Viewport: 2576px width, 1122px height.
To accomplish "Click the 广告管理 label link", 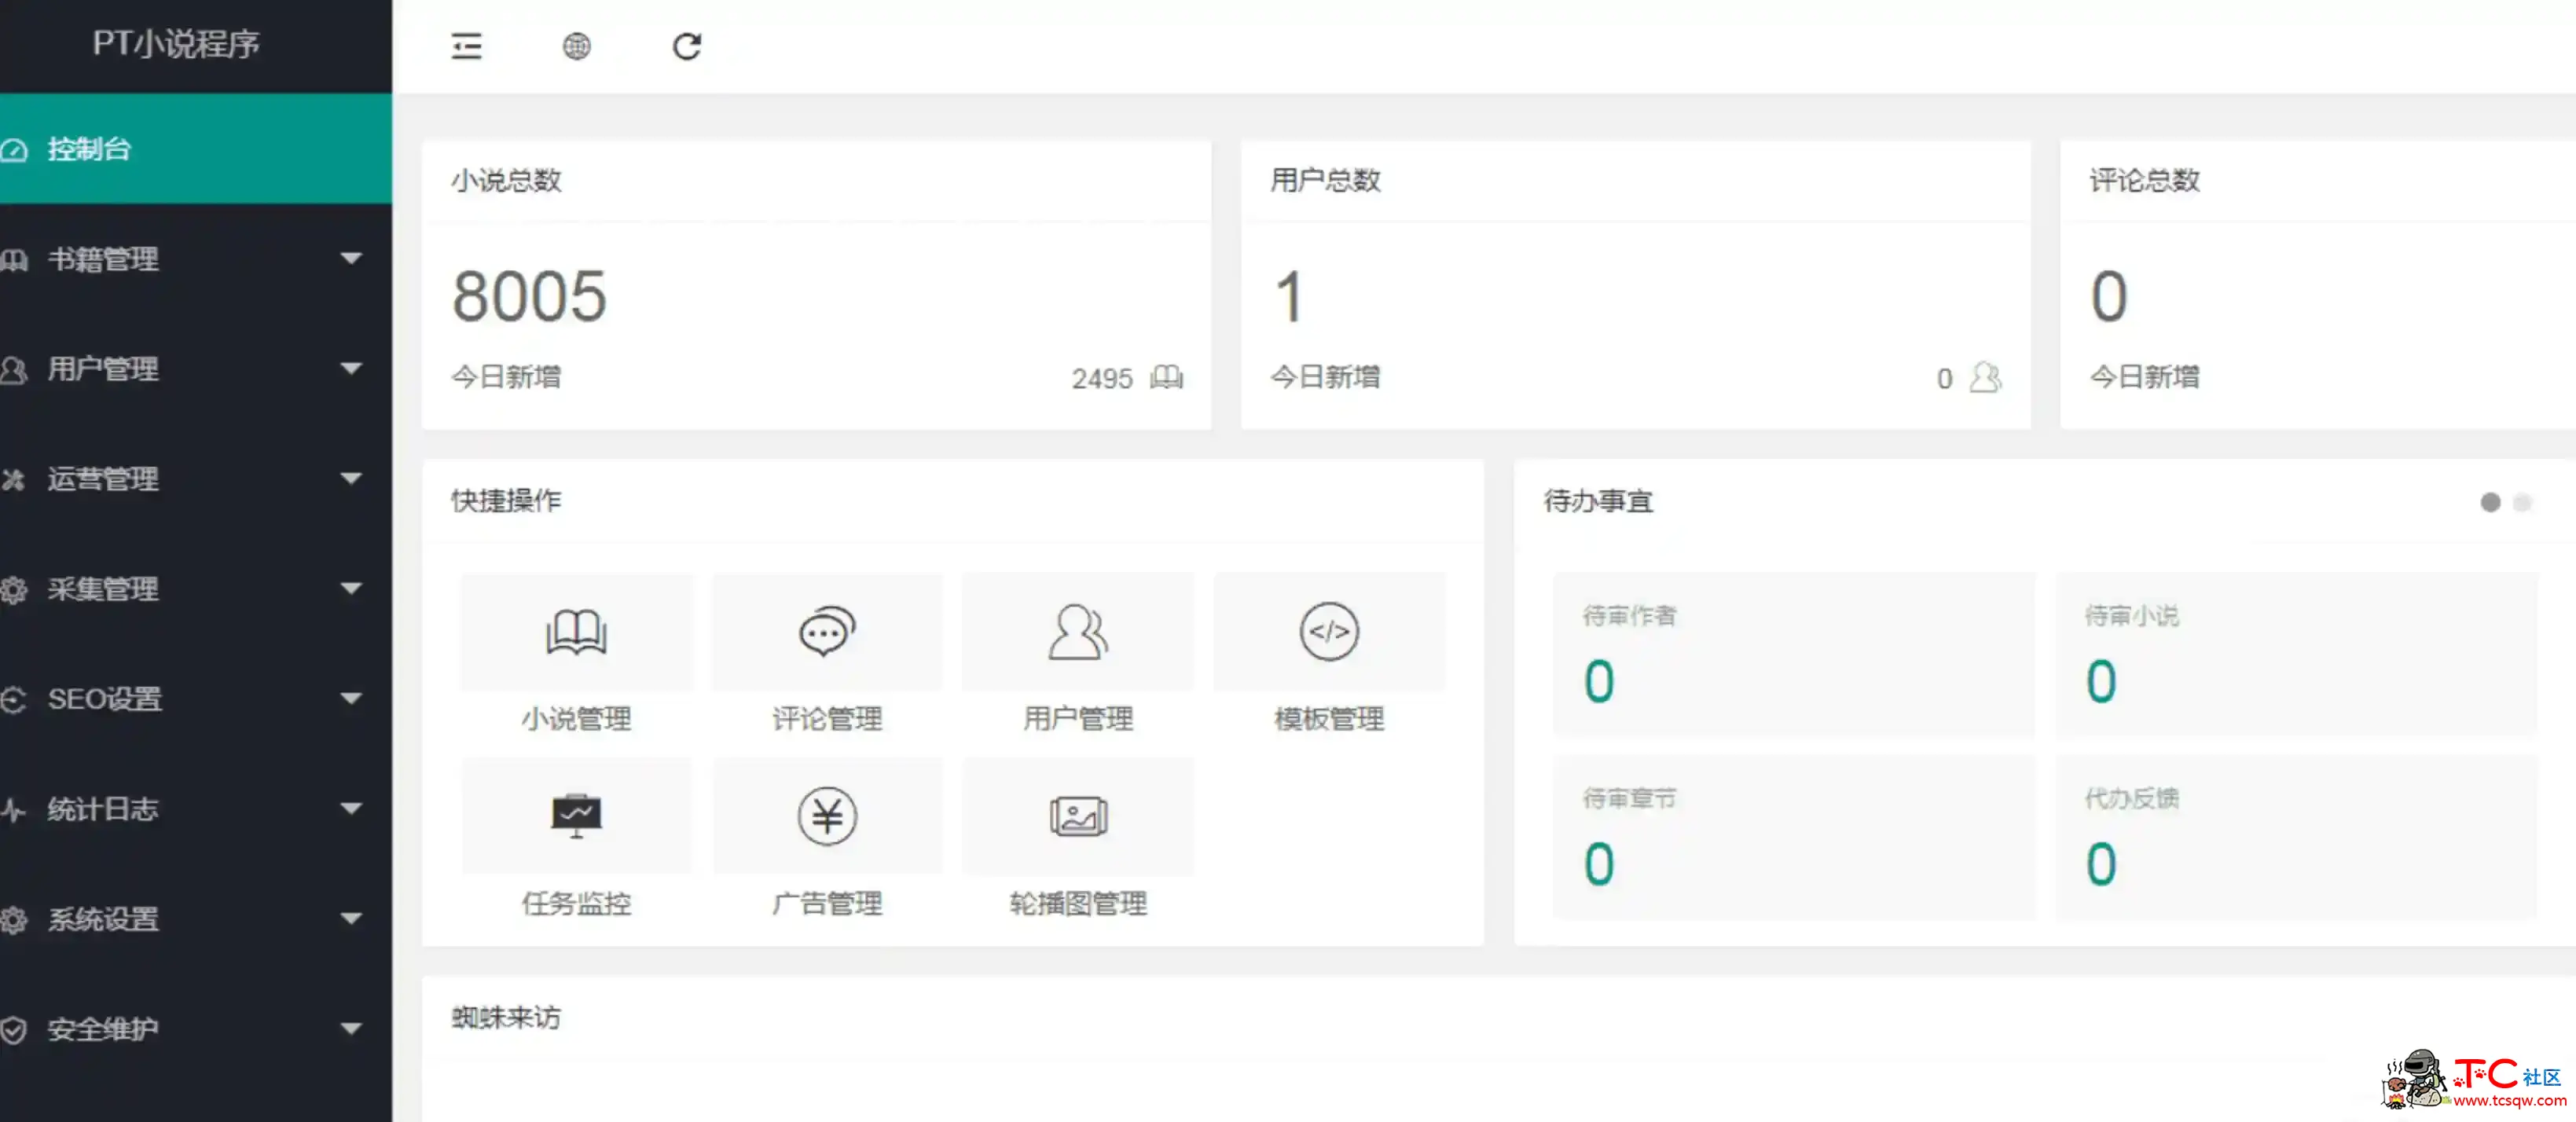I will [827, 904].
